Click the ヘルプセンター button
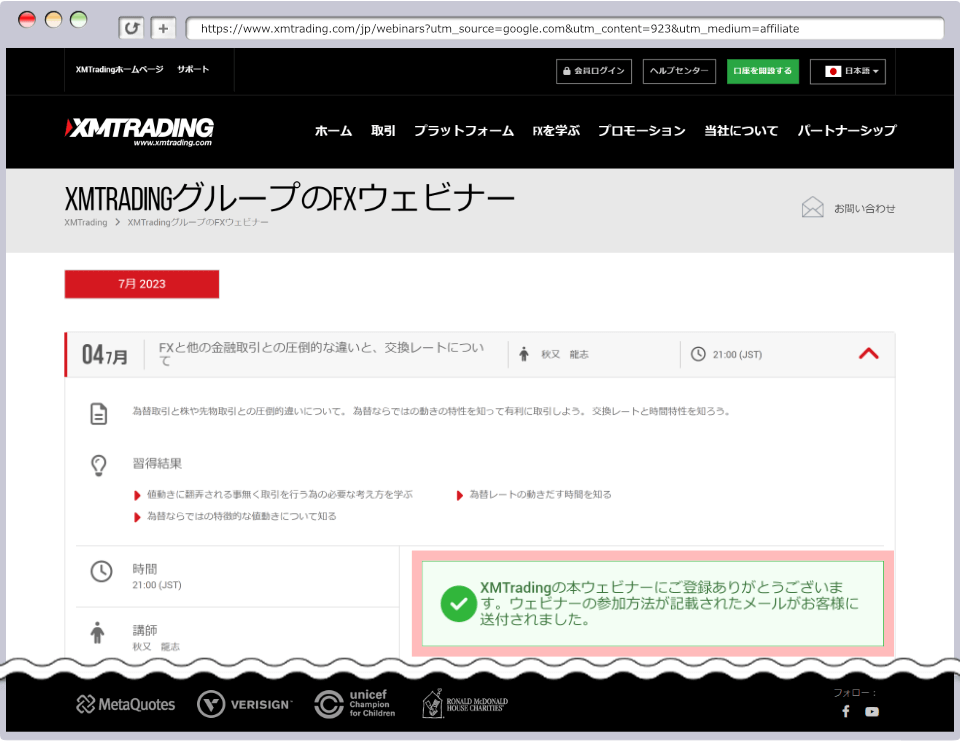 pos(679,71)
